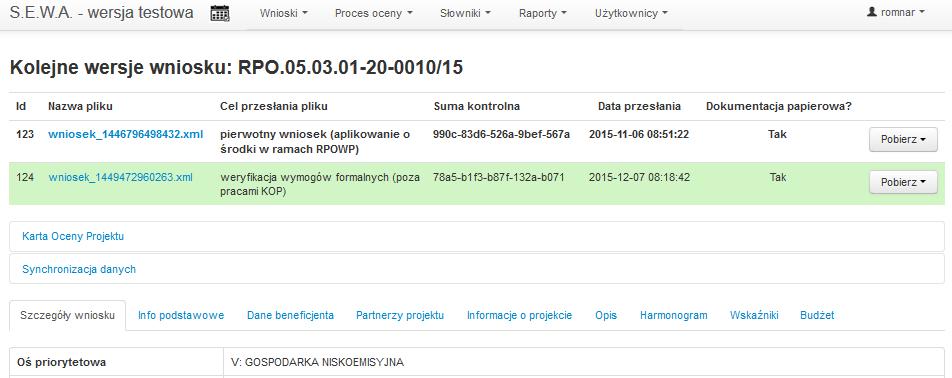The image size is (952, 378).
Task: Click the Nazwa pliku column header
Action: (x=80, y=106)
